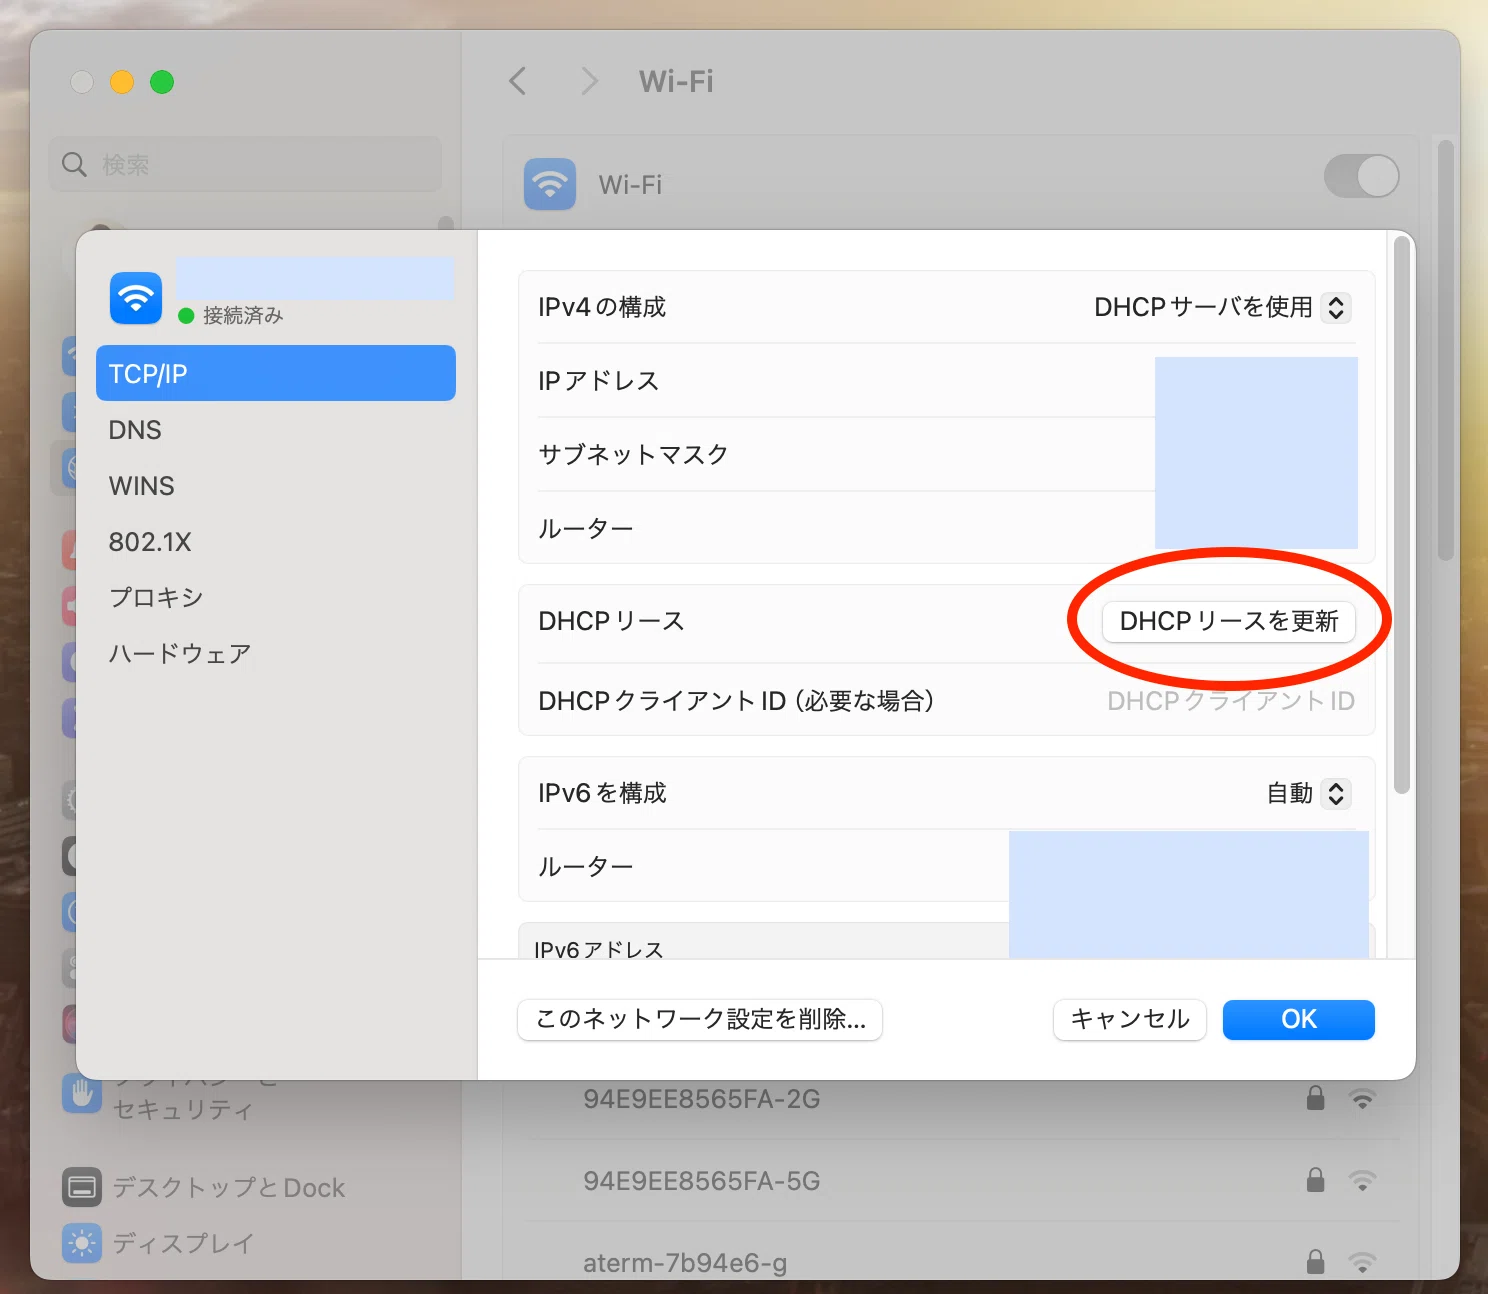Click Wi-Fi signal icon for 94E9EE8565FA-2G

1362,1099
